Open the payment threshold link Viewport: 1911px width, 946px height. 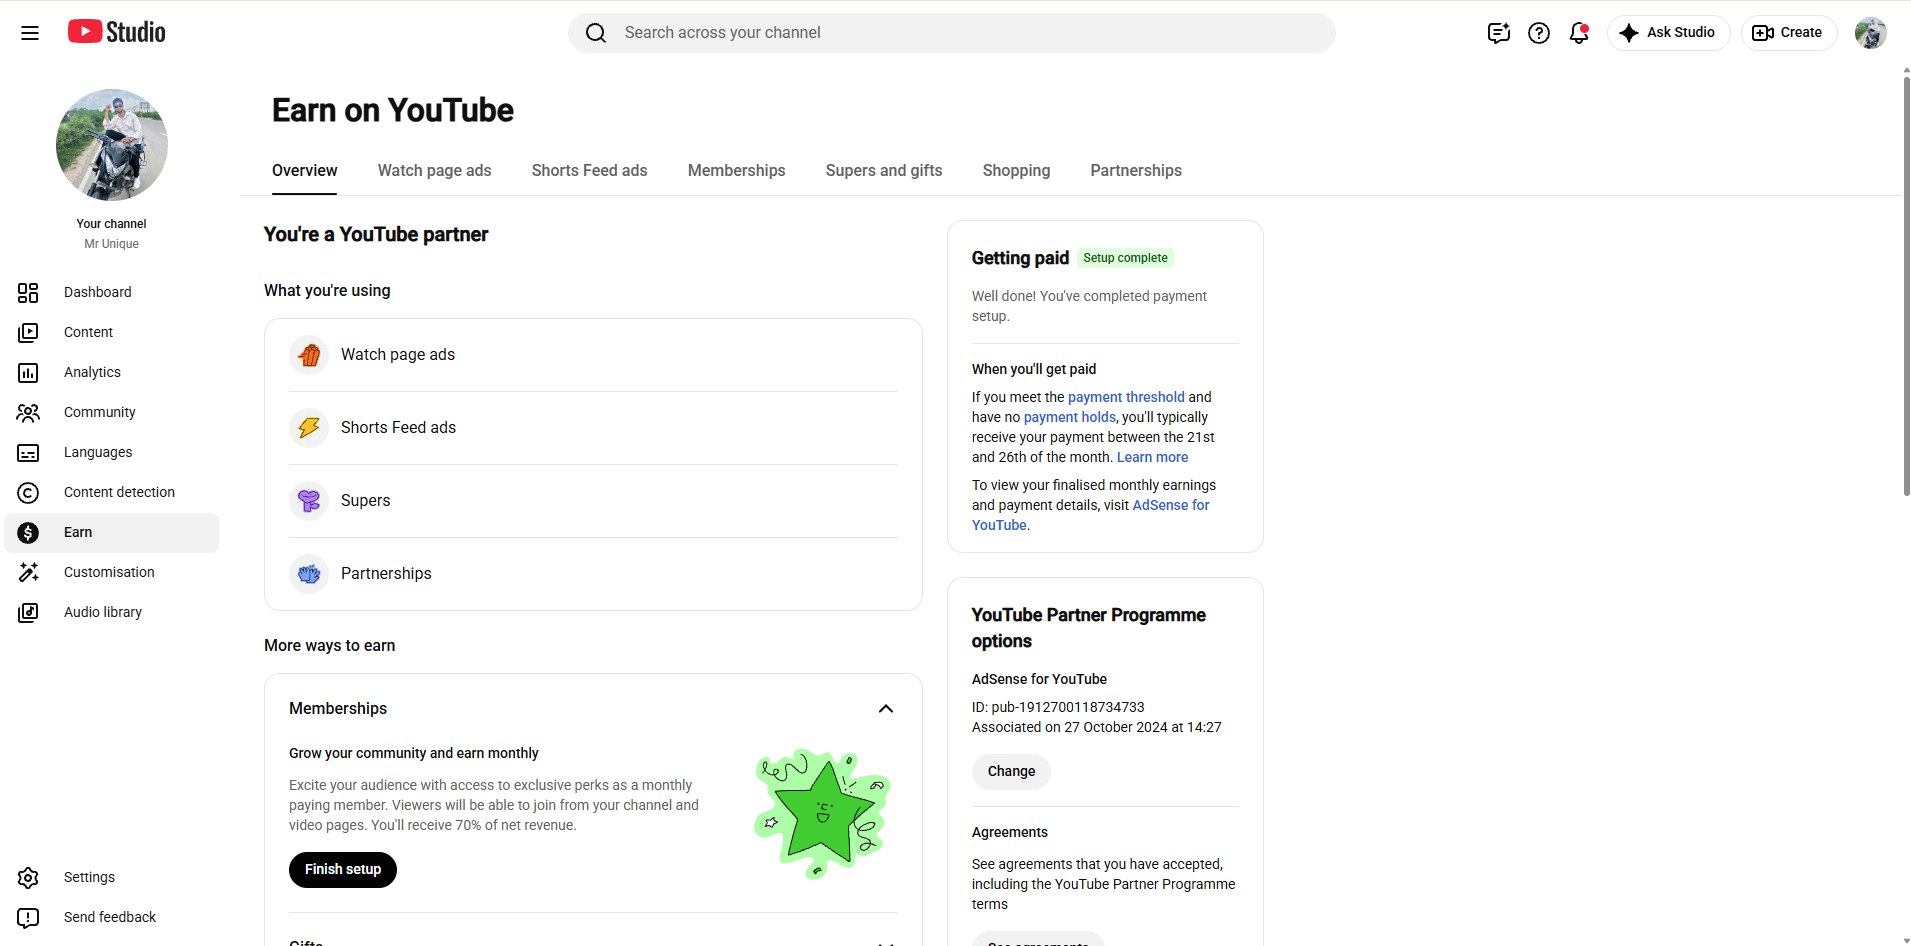tap(1126, 397)
